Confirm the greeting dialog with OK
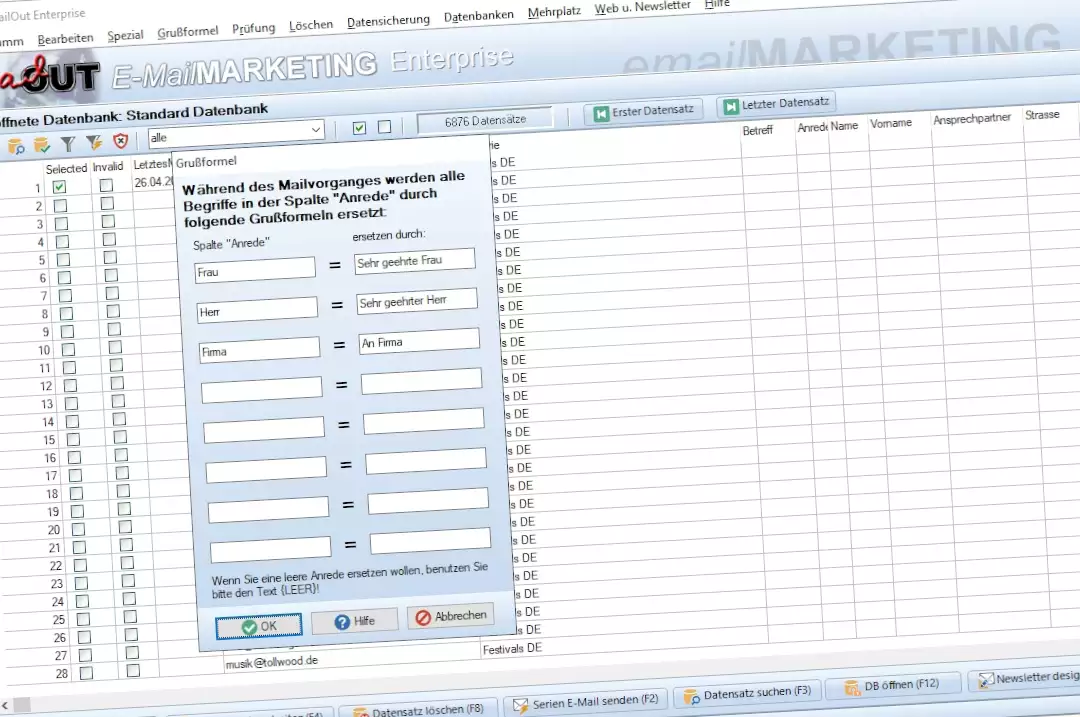The height and width of the screenshot is (717, 1080). pos(258,626)
